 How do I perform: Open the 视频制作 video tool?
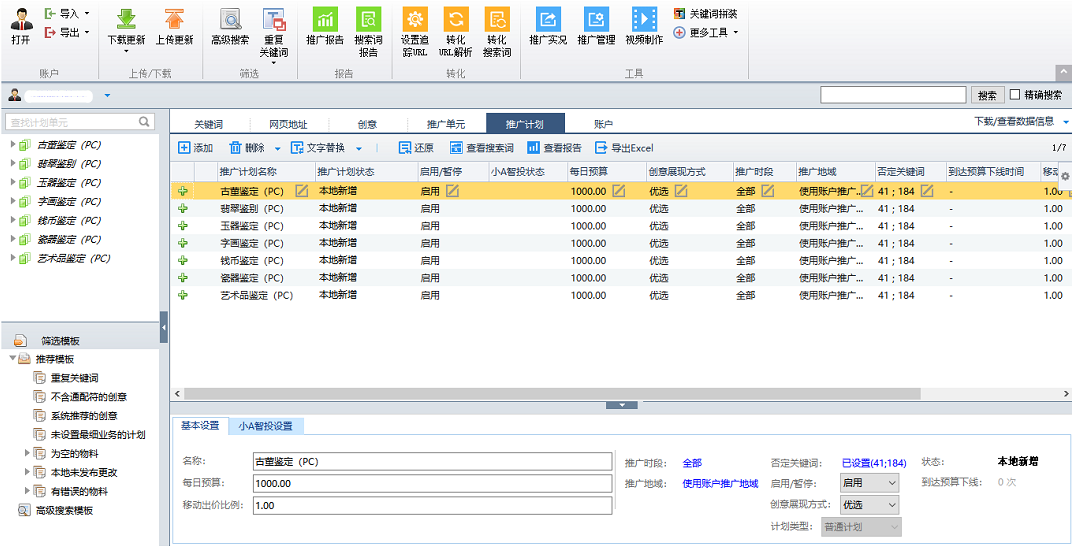(644, 19)
